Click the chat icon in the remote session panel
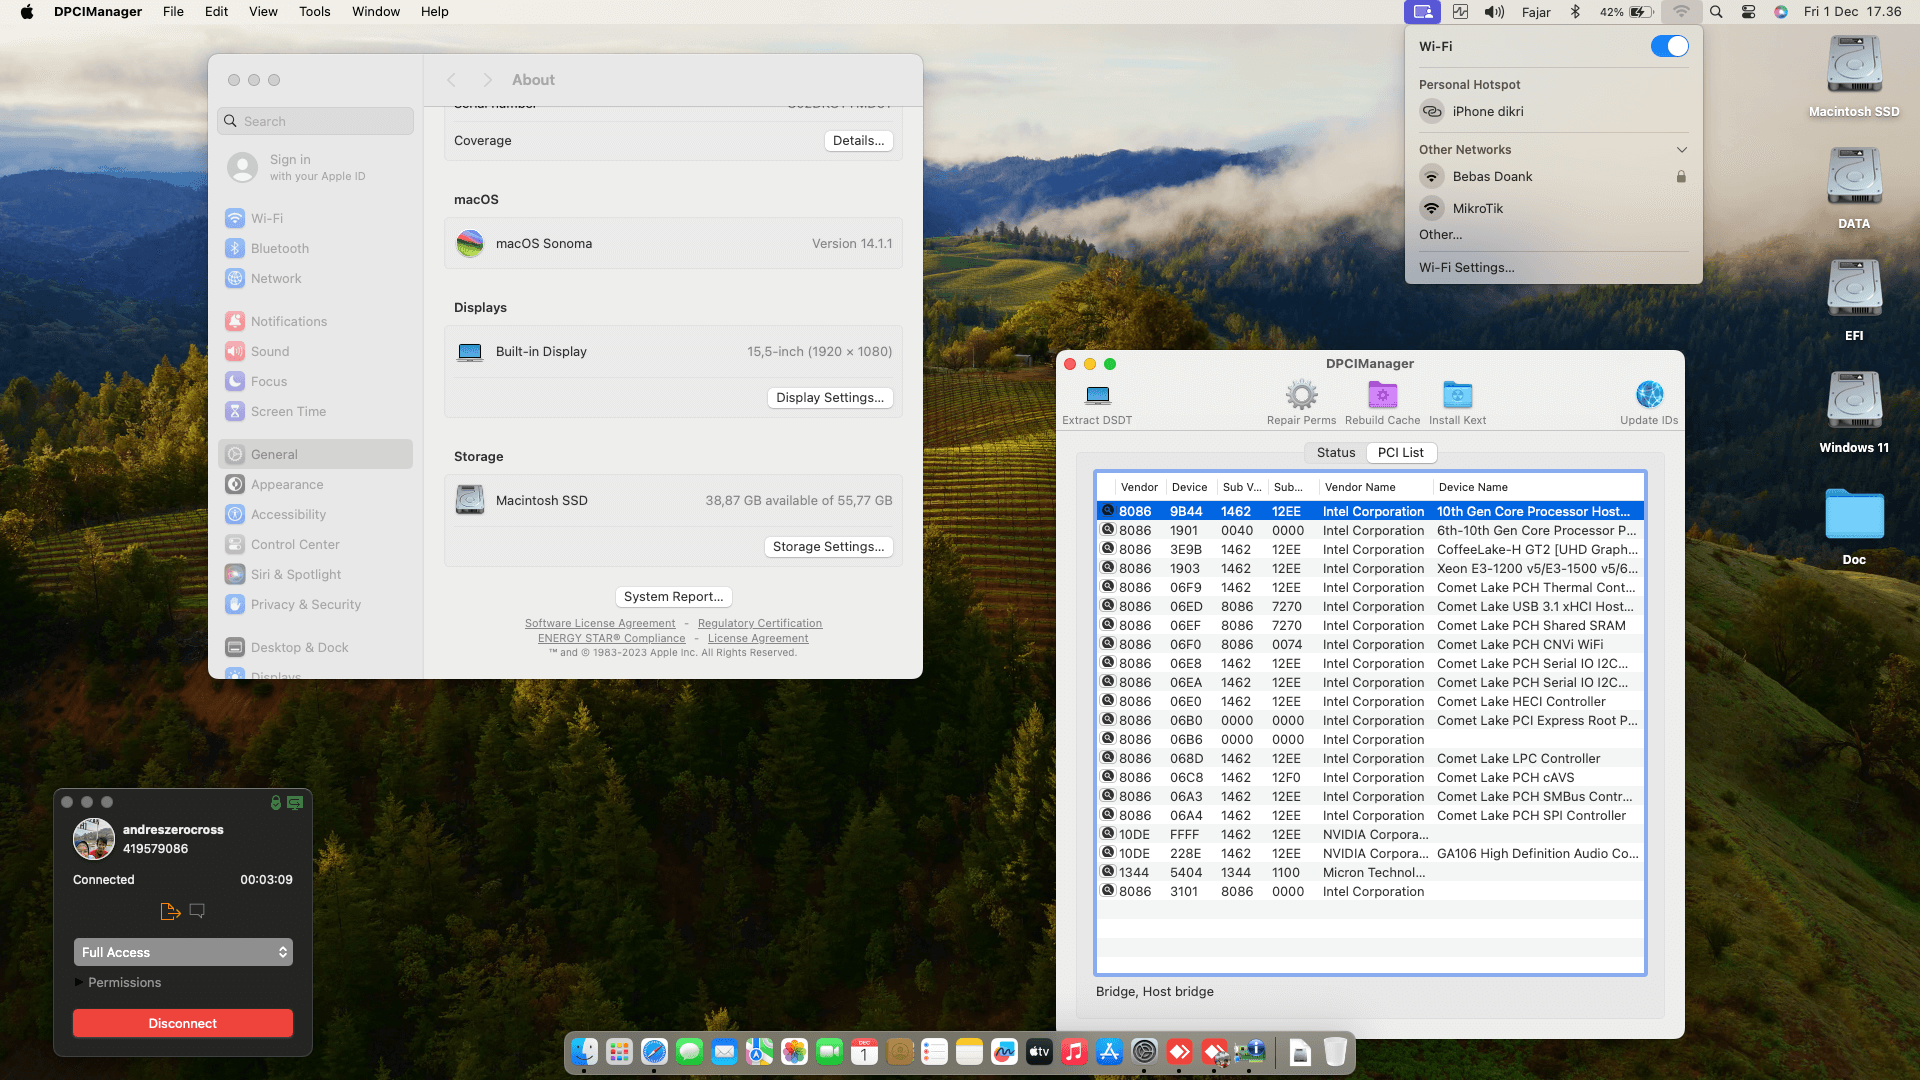 coord(197,911)
